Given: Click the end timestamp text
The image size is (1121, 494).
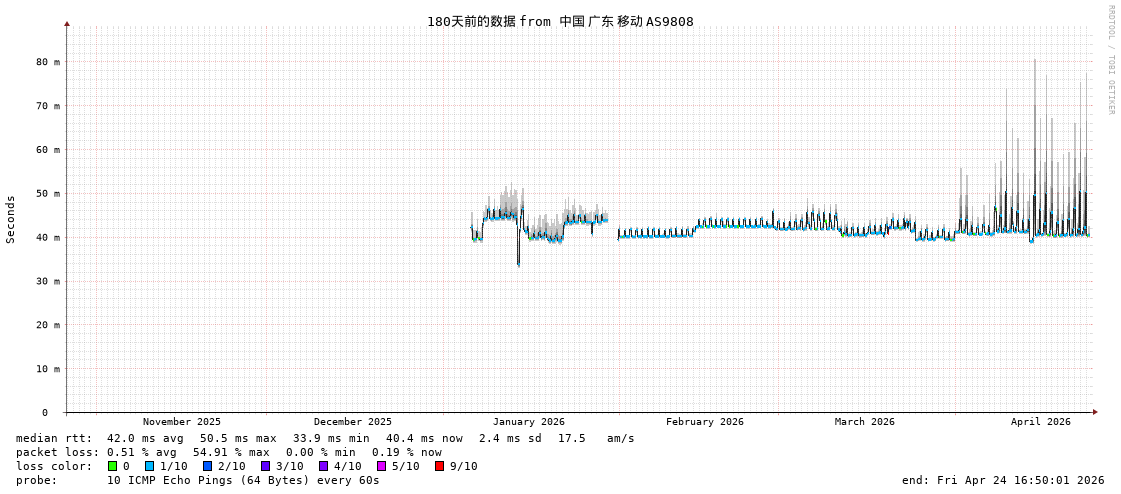Looking at the screenshot, I should tap(1003, 480).
